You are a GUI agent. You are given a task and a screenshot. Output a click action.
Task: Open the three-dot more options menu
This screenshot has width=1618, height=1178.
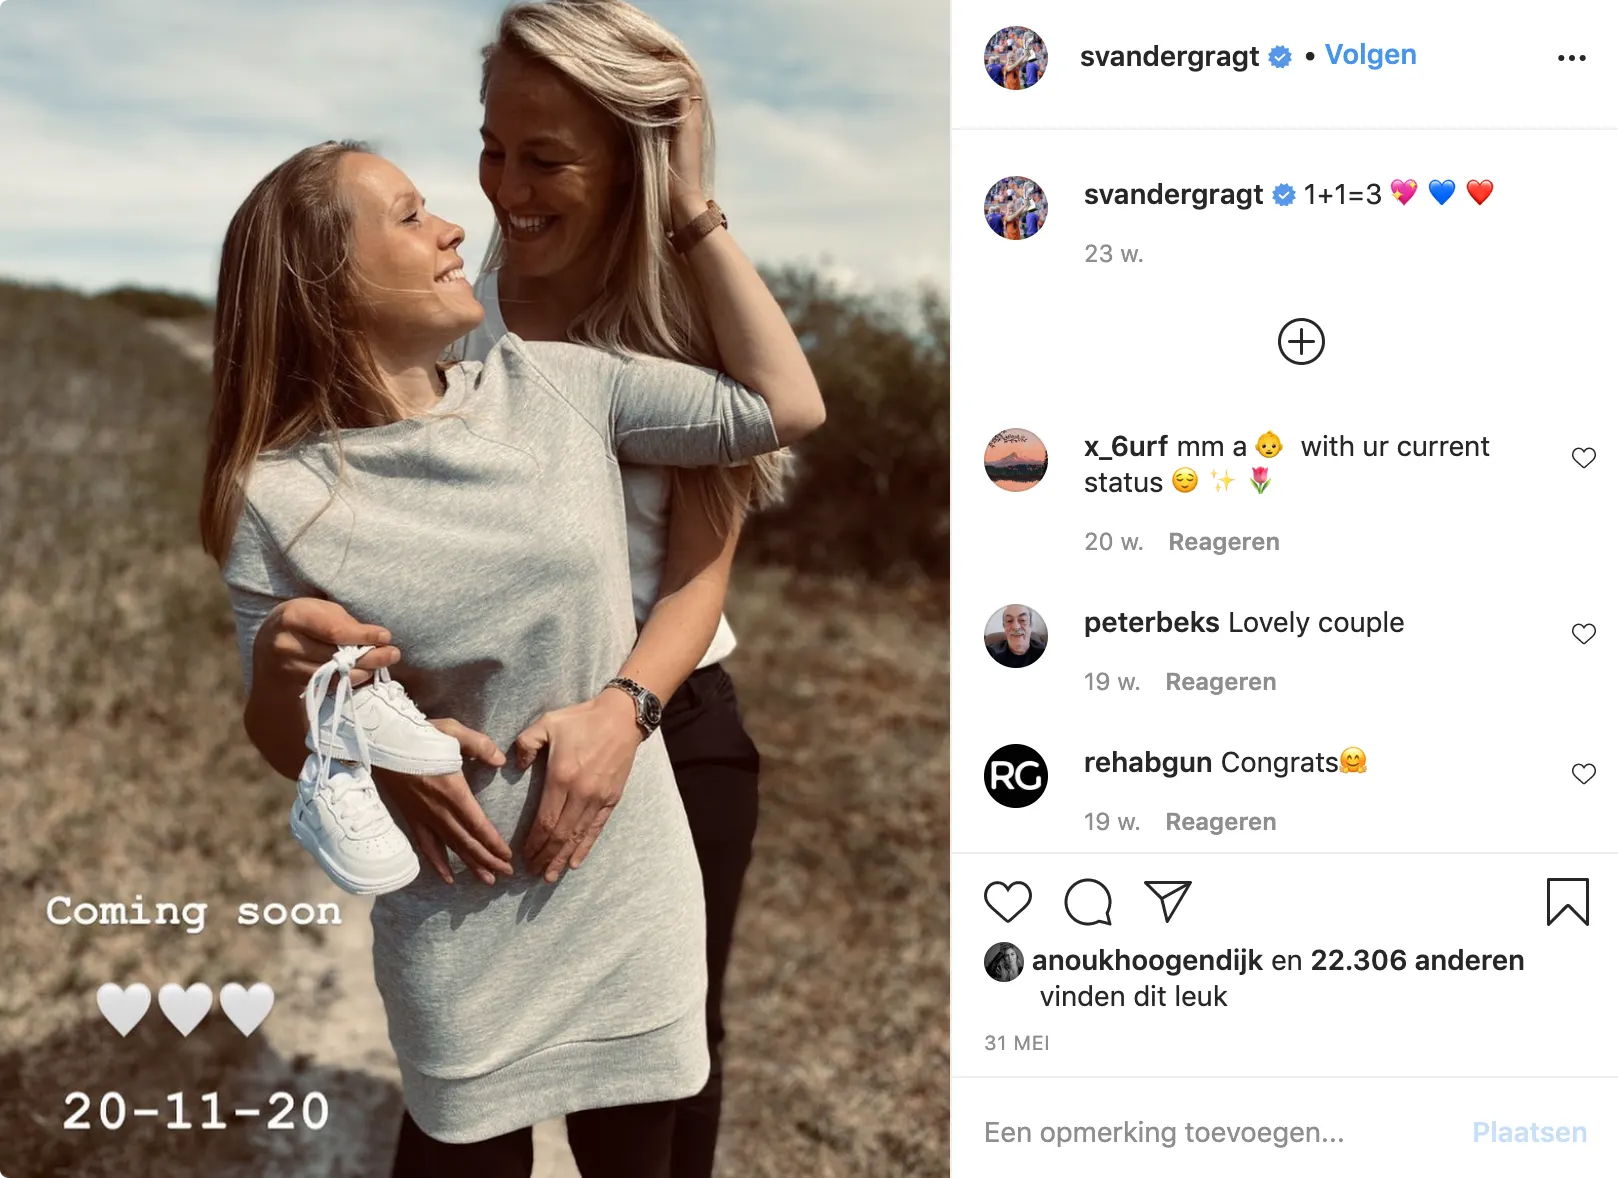(x=1571, y=58)
